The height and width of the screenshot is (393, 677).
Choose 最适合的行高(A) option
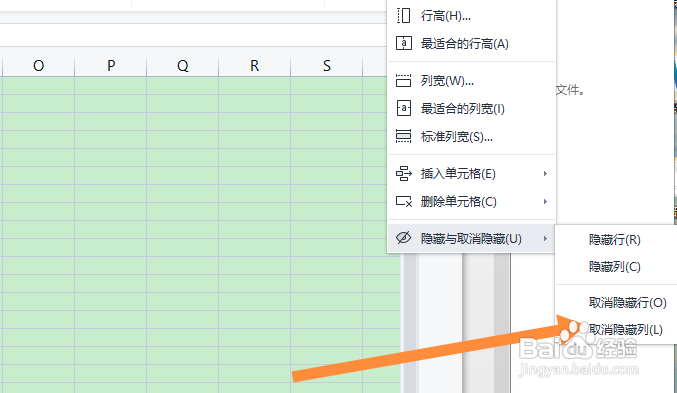click(471, 44)
